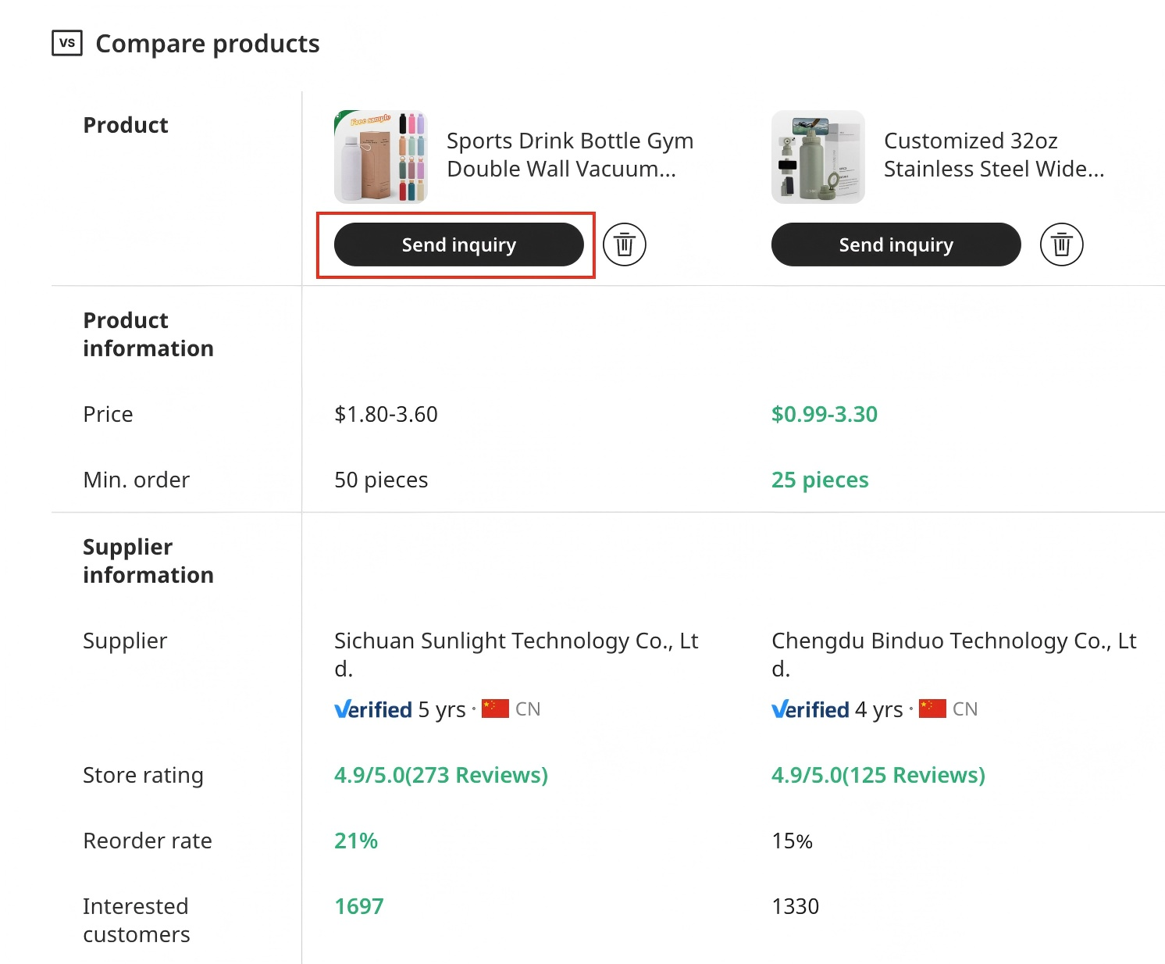Open Sports Drink Bottle Gym title link

click(570, 155)
